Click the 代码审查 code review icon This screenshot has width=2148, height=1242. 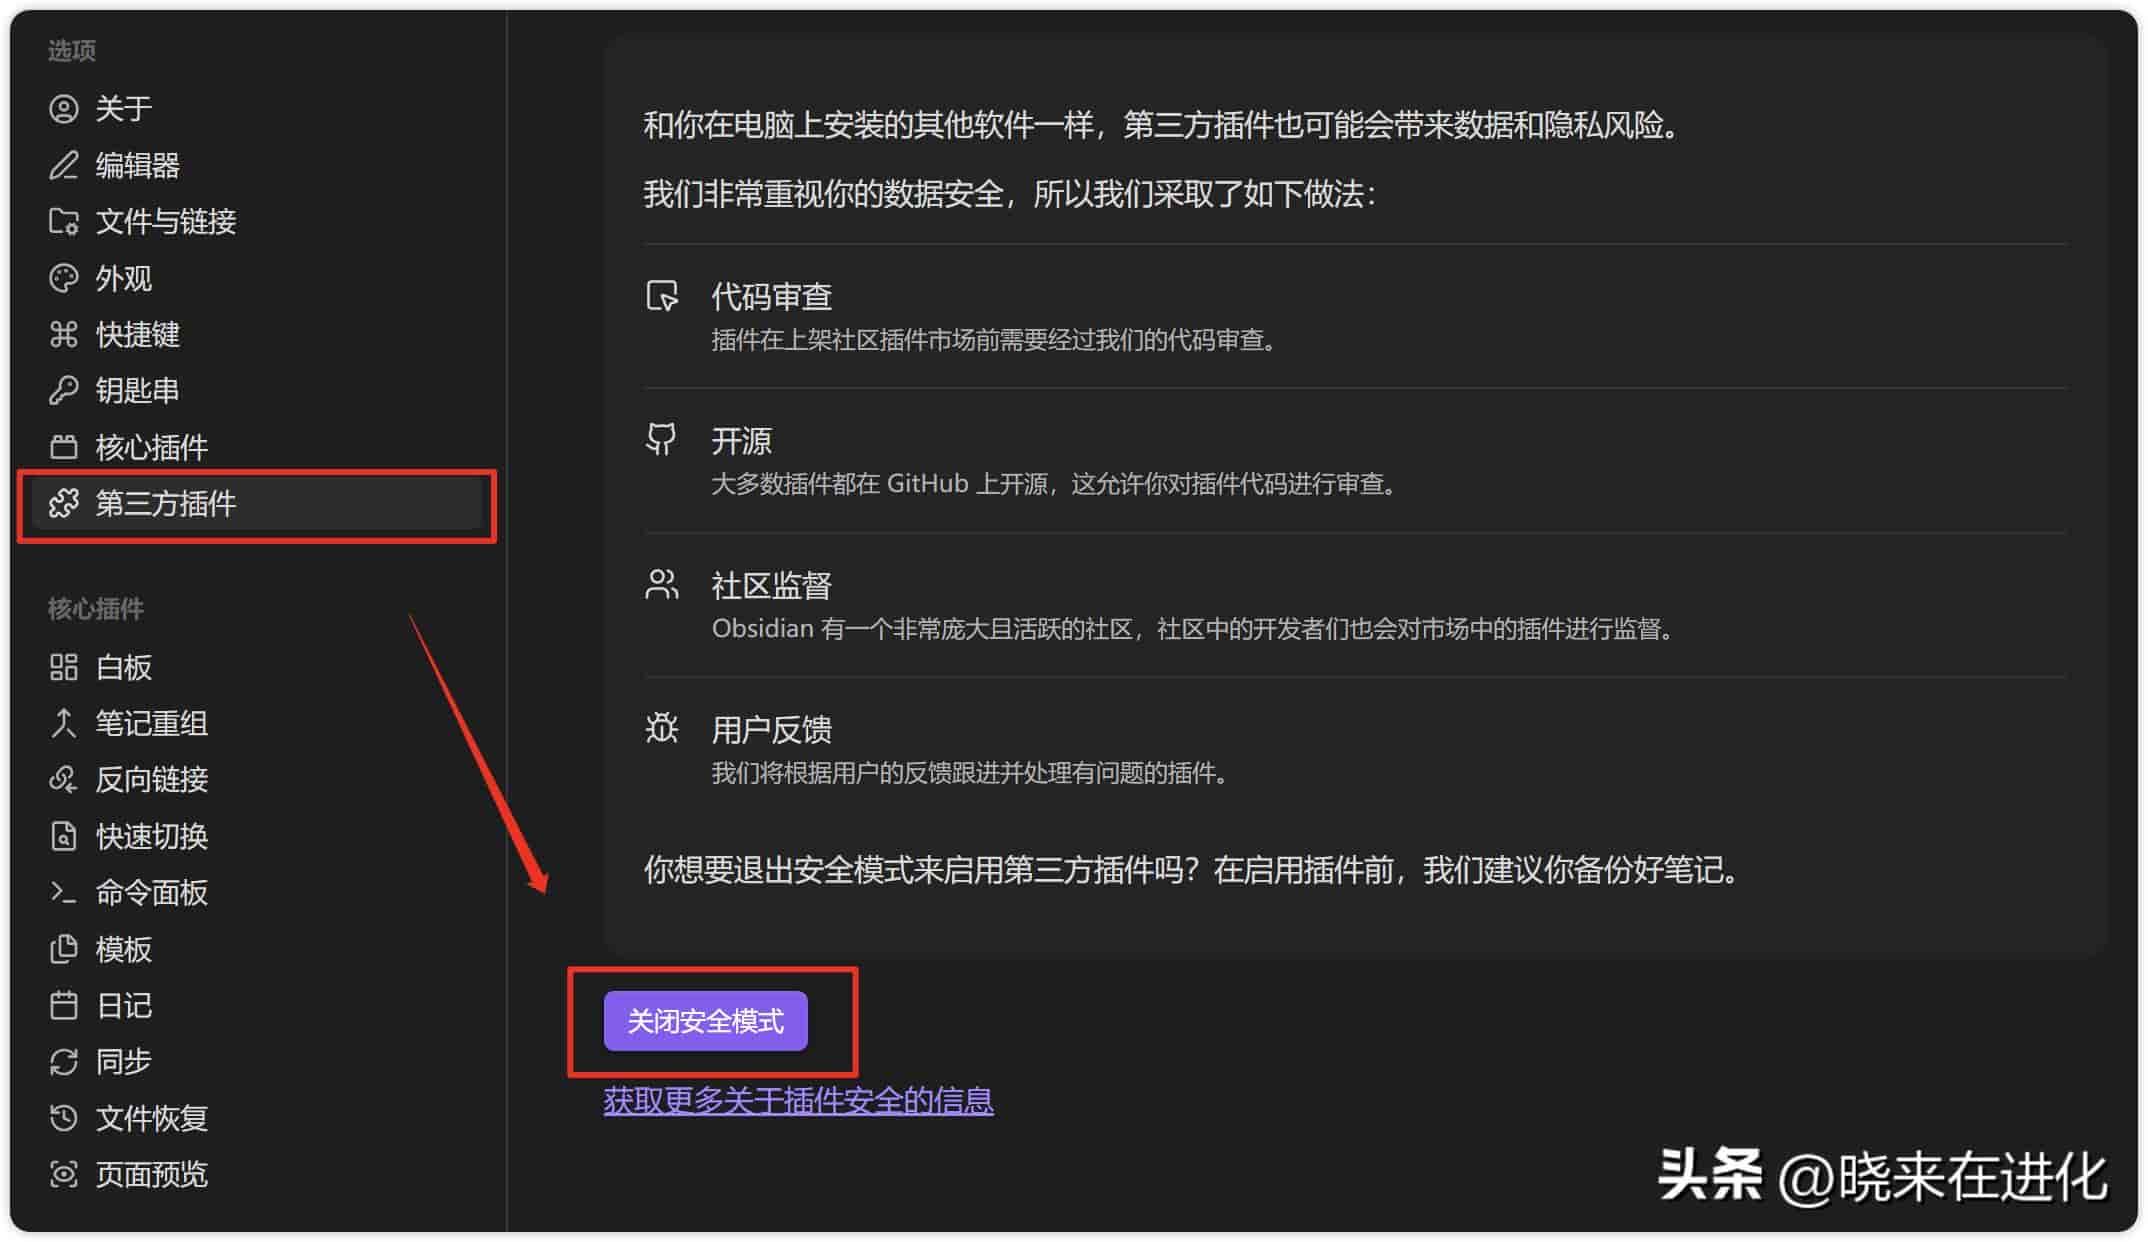click(662, 296)
